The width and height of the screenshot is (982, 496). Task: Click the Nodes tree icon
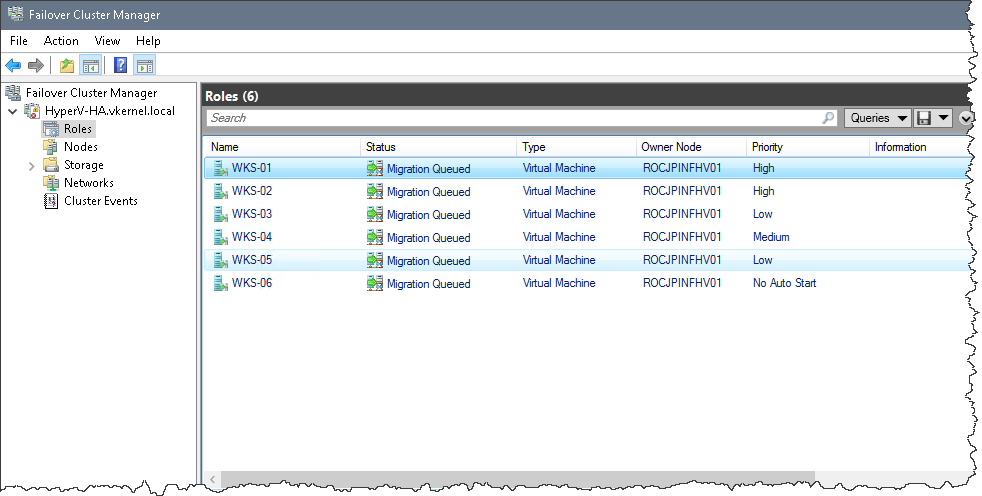[x=51, y=147]
